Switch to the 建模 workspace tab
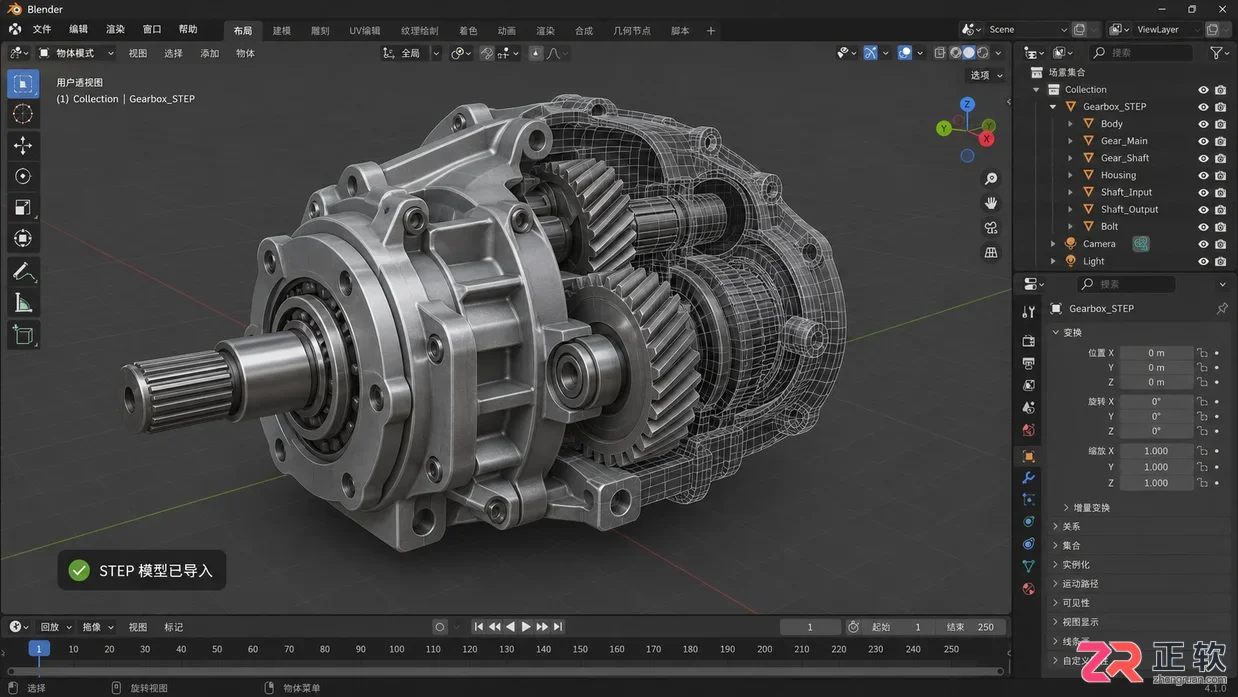The width and height of the screenshot is (1238, 697). point(282,31)
